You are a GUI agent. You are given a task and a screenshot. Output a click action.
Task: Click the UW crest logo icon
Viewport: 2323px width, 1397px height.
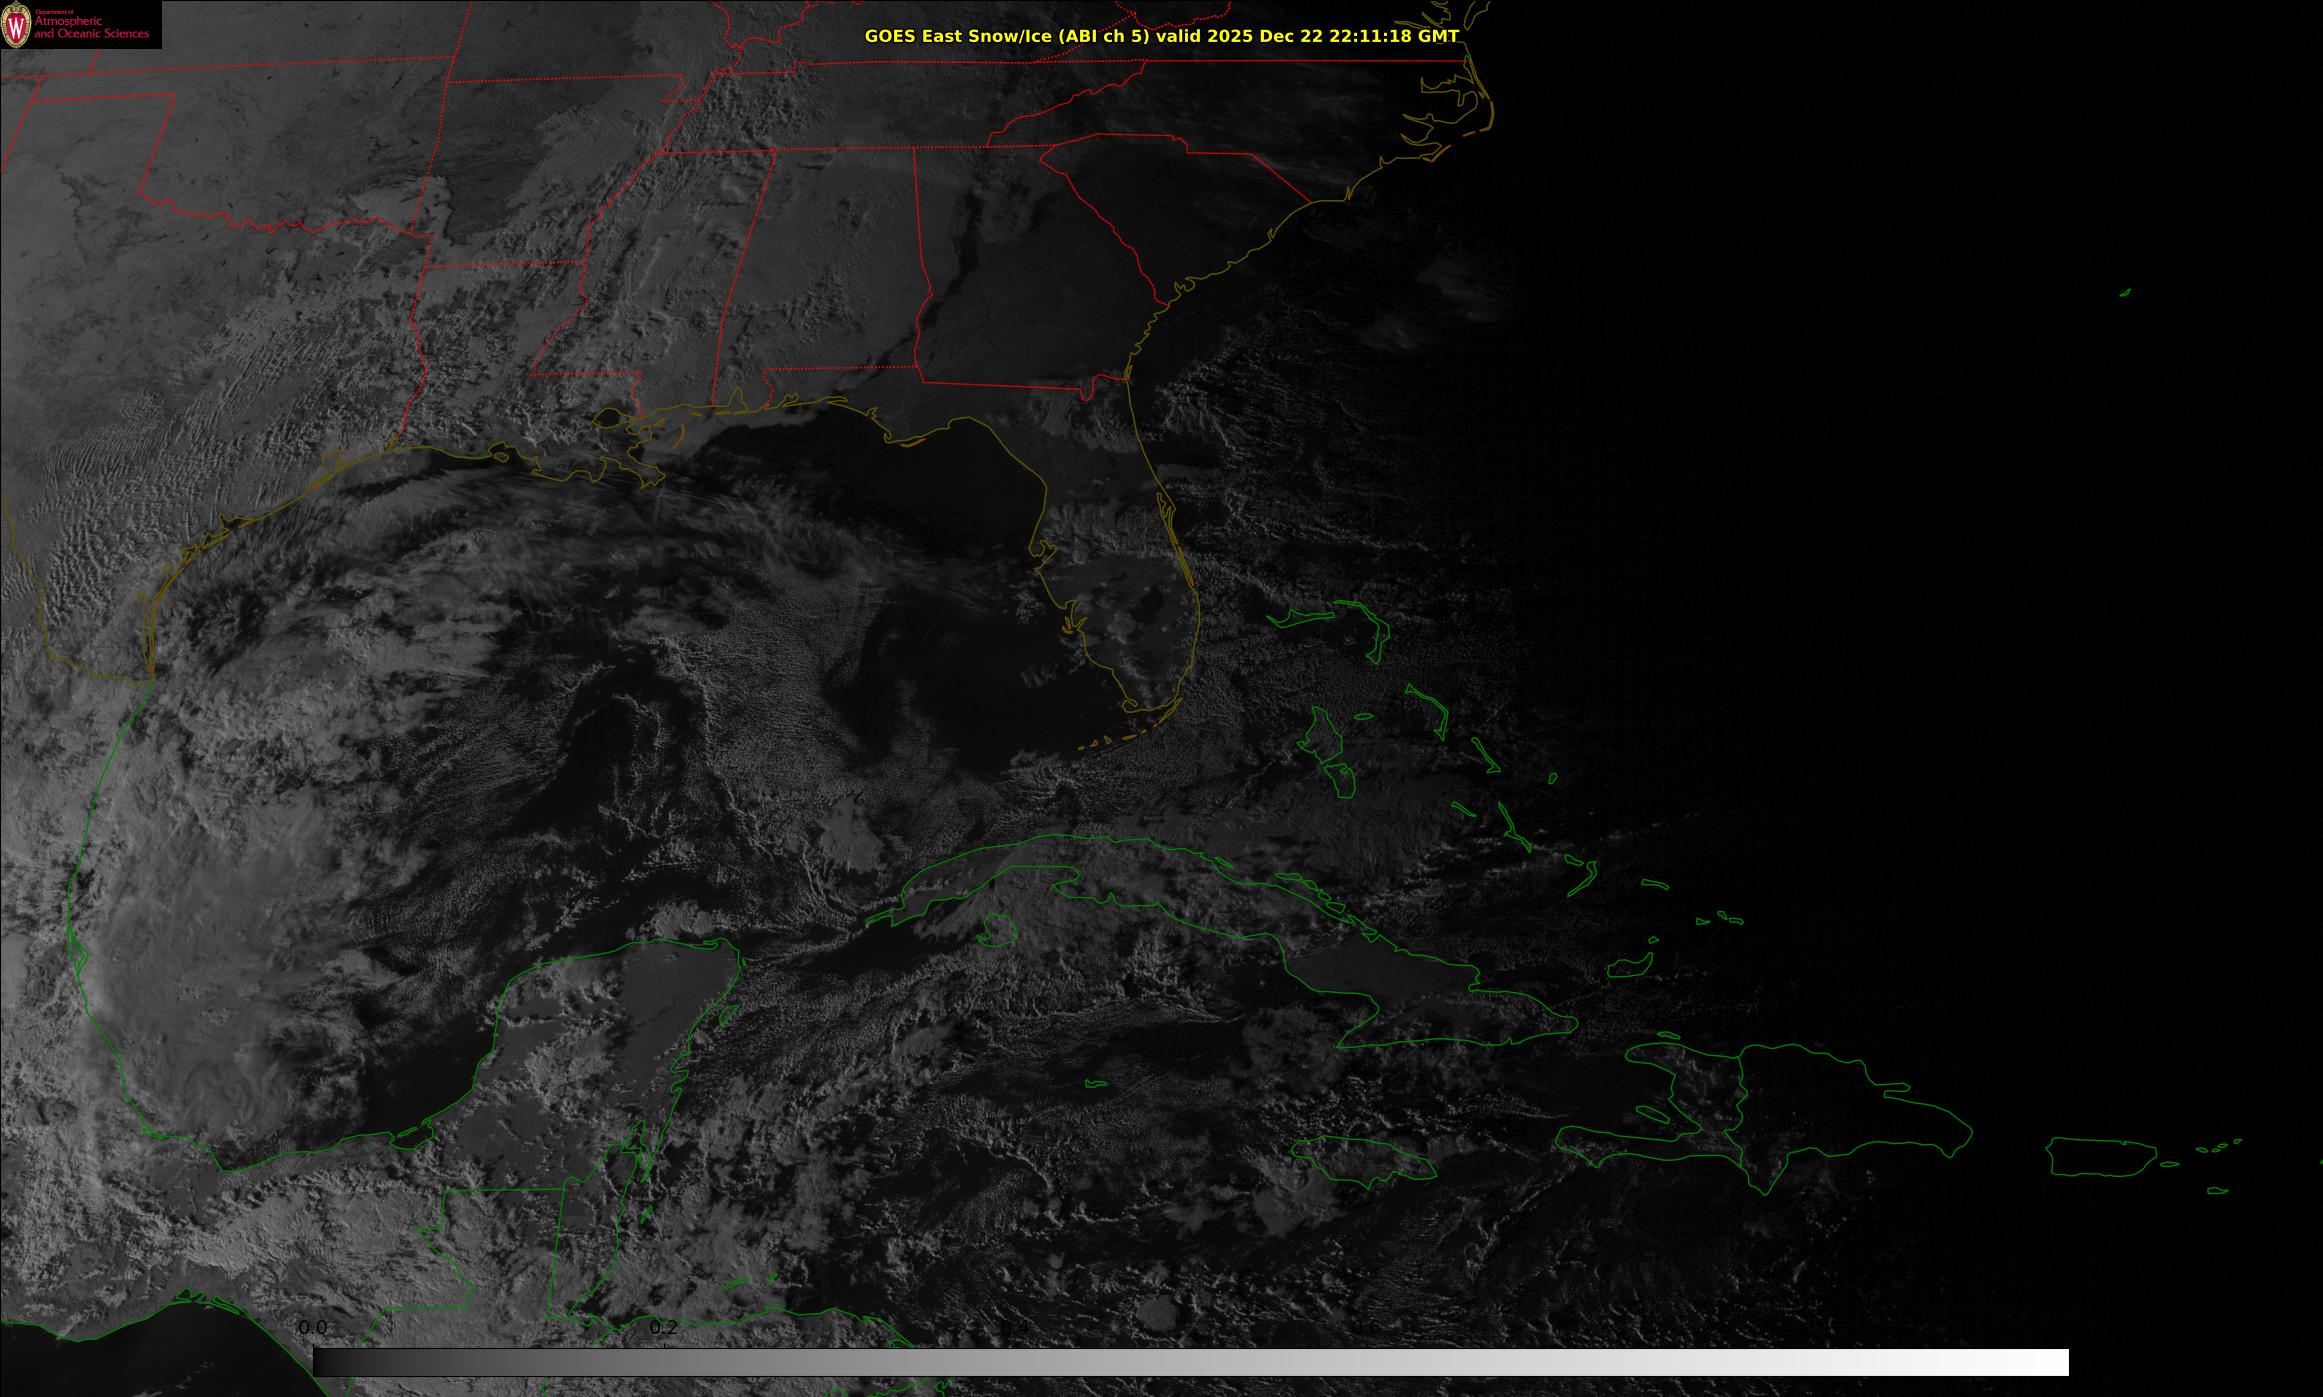[x=16, y=24]
